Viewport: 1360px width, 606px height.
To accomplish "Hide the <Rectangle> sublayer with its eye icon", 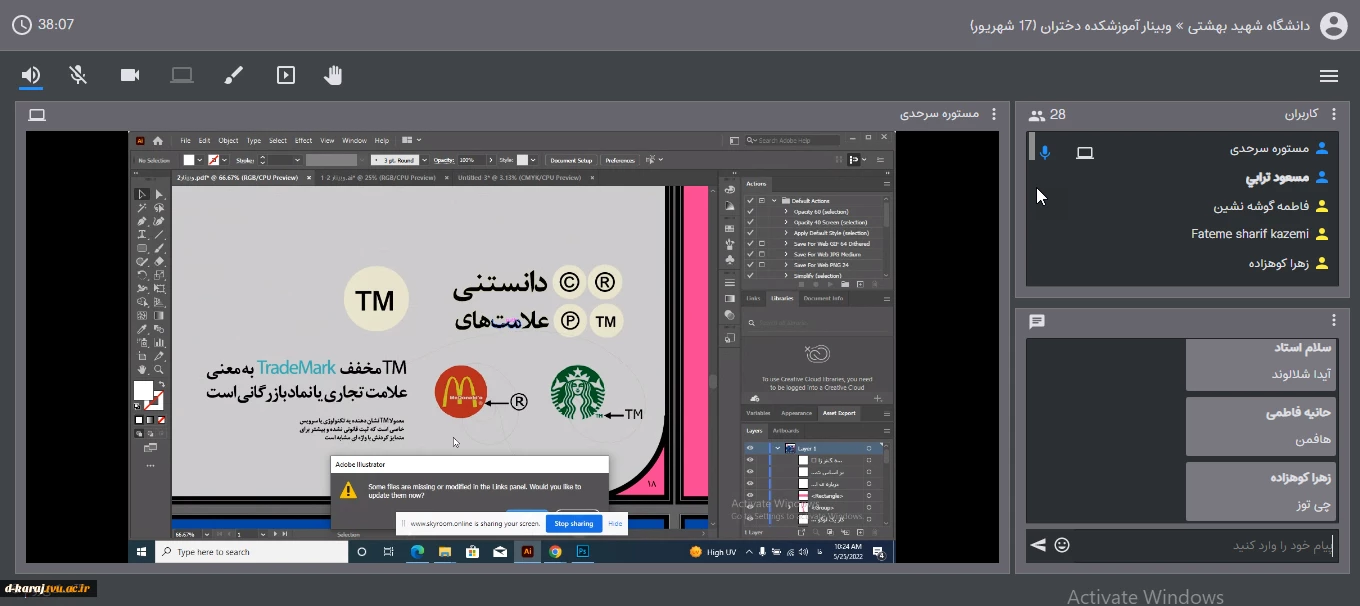I will click(x=750, y=496).
